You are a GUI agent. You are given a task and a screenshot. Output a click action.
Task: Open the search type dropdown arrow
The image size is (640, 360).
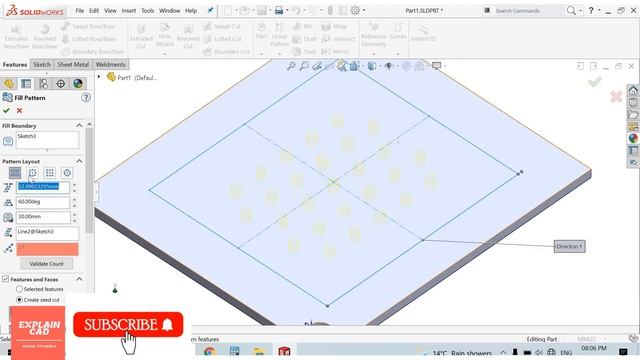580,11
